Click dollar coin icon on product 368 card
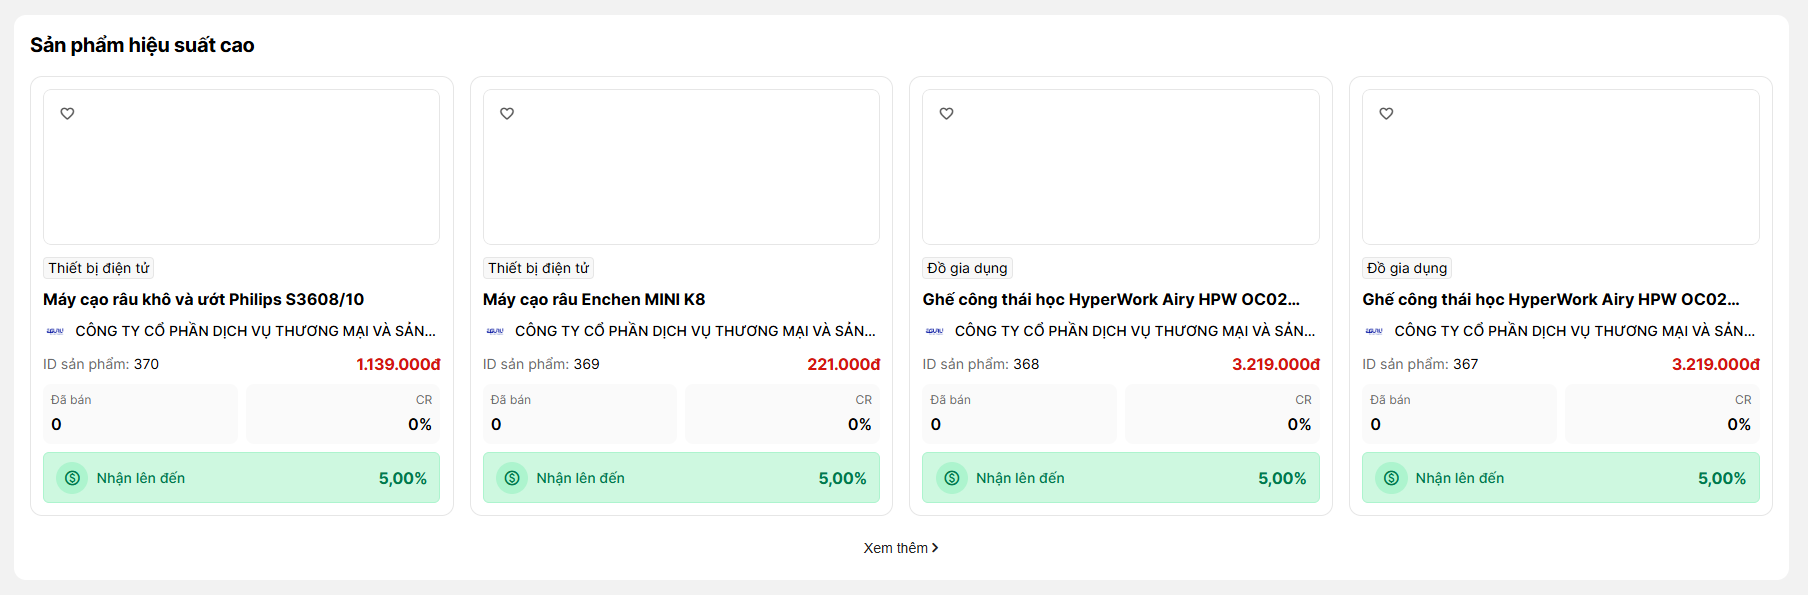The height and width of the screenshot is (595, 1808). click(x=951, y=478)
